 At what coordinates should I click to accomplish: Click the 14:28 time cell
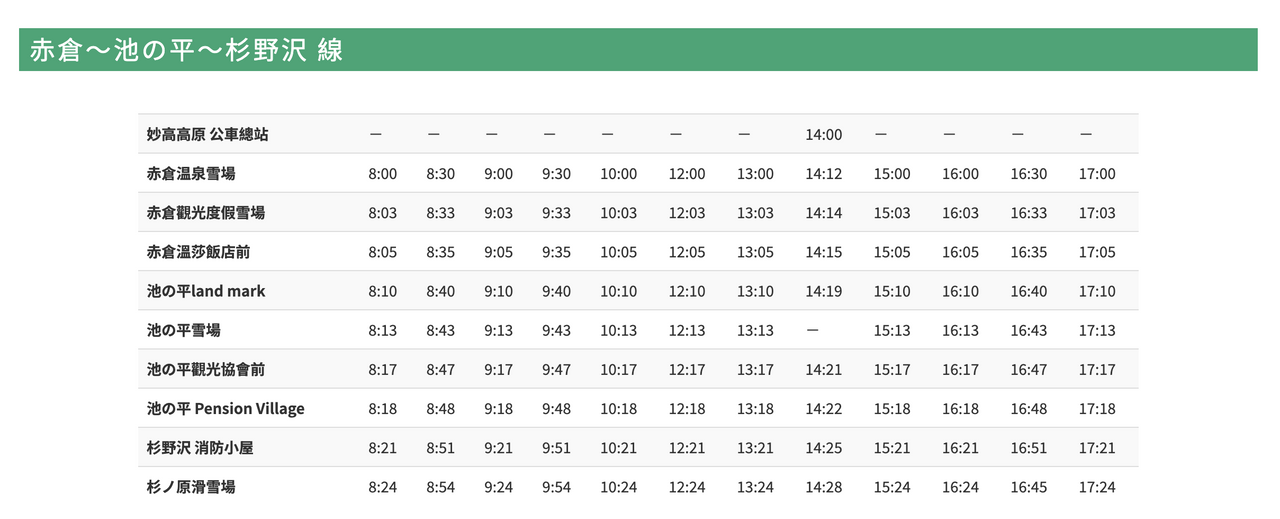[x=824, y=487]
